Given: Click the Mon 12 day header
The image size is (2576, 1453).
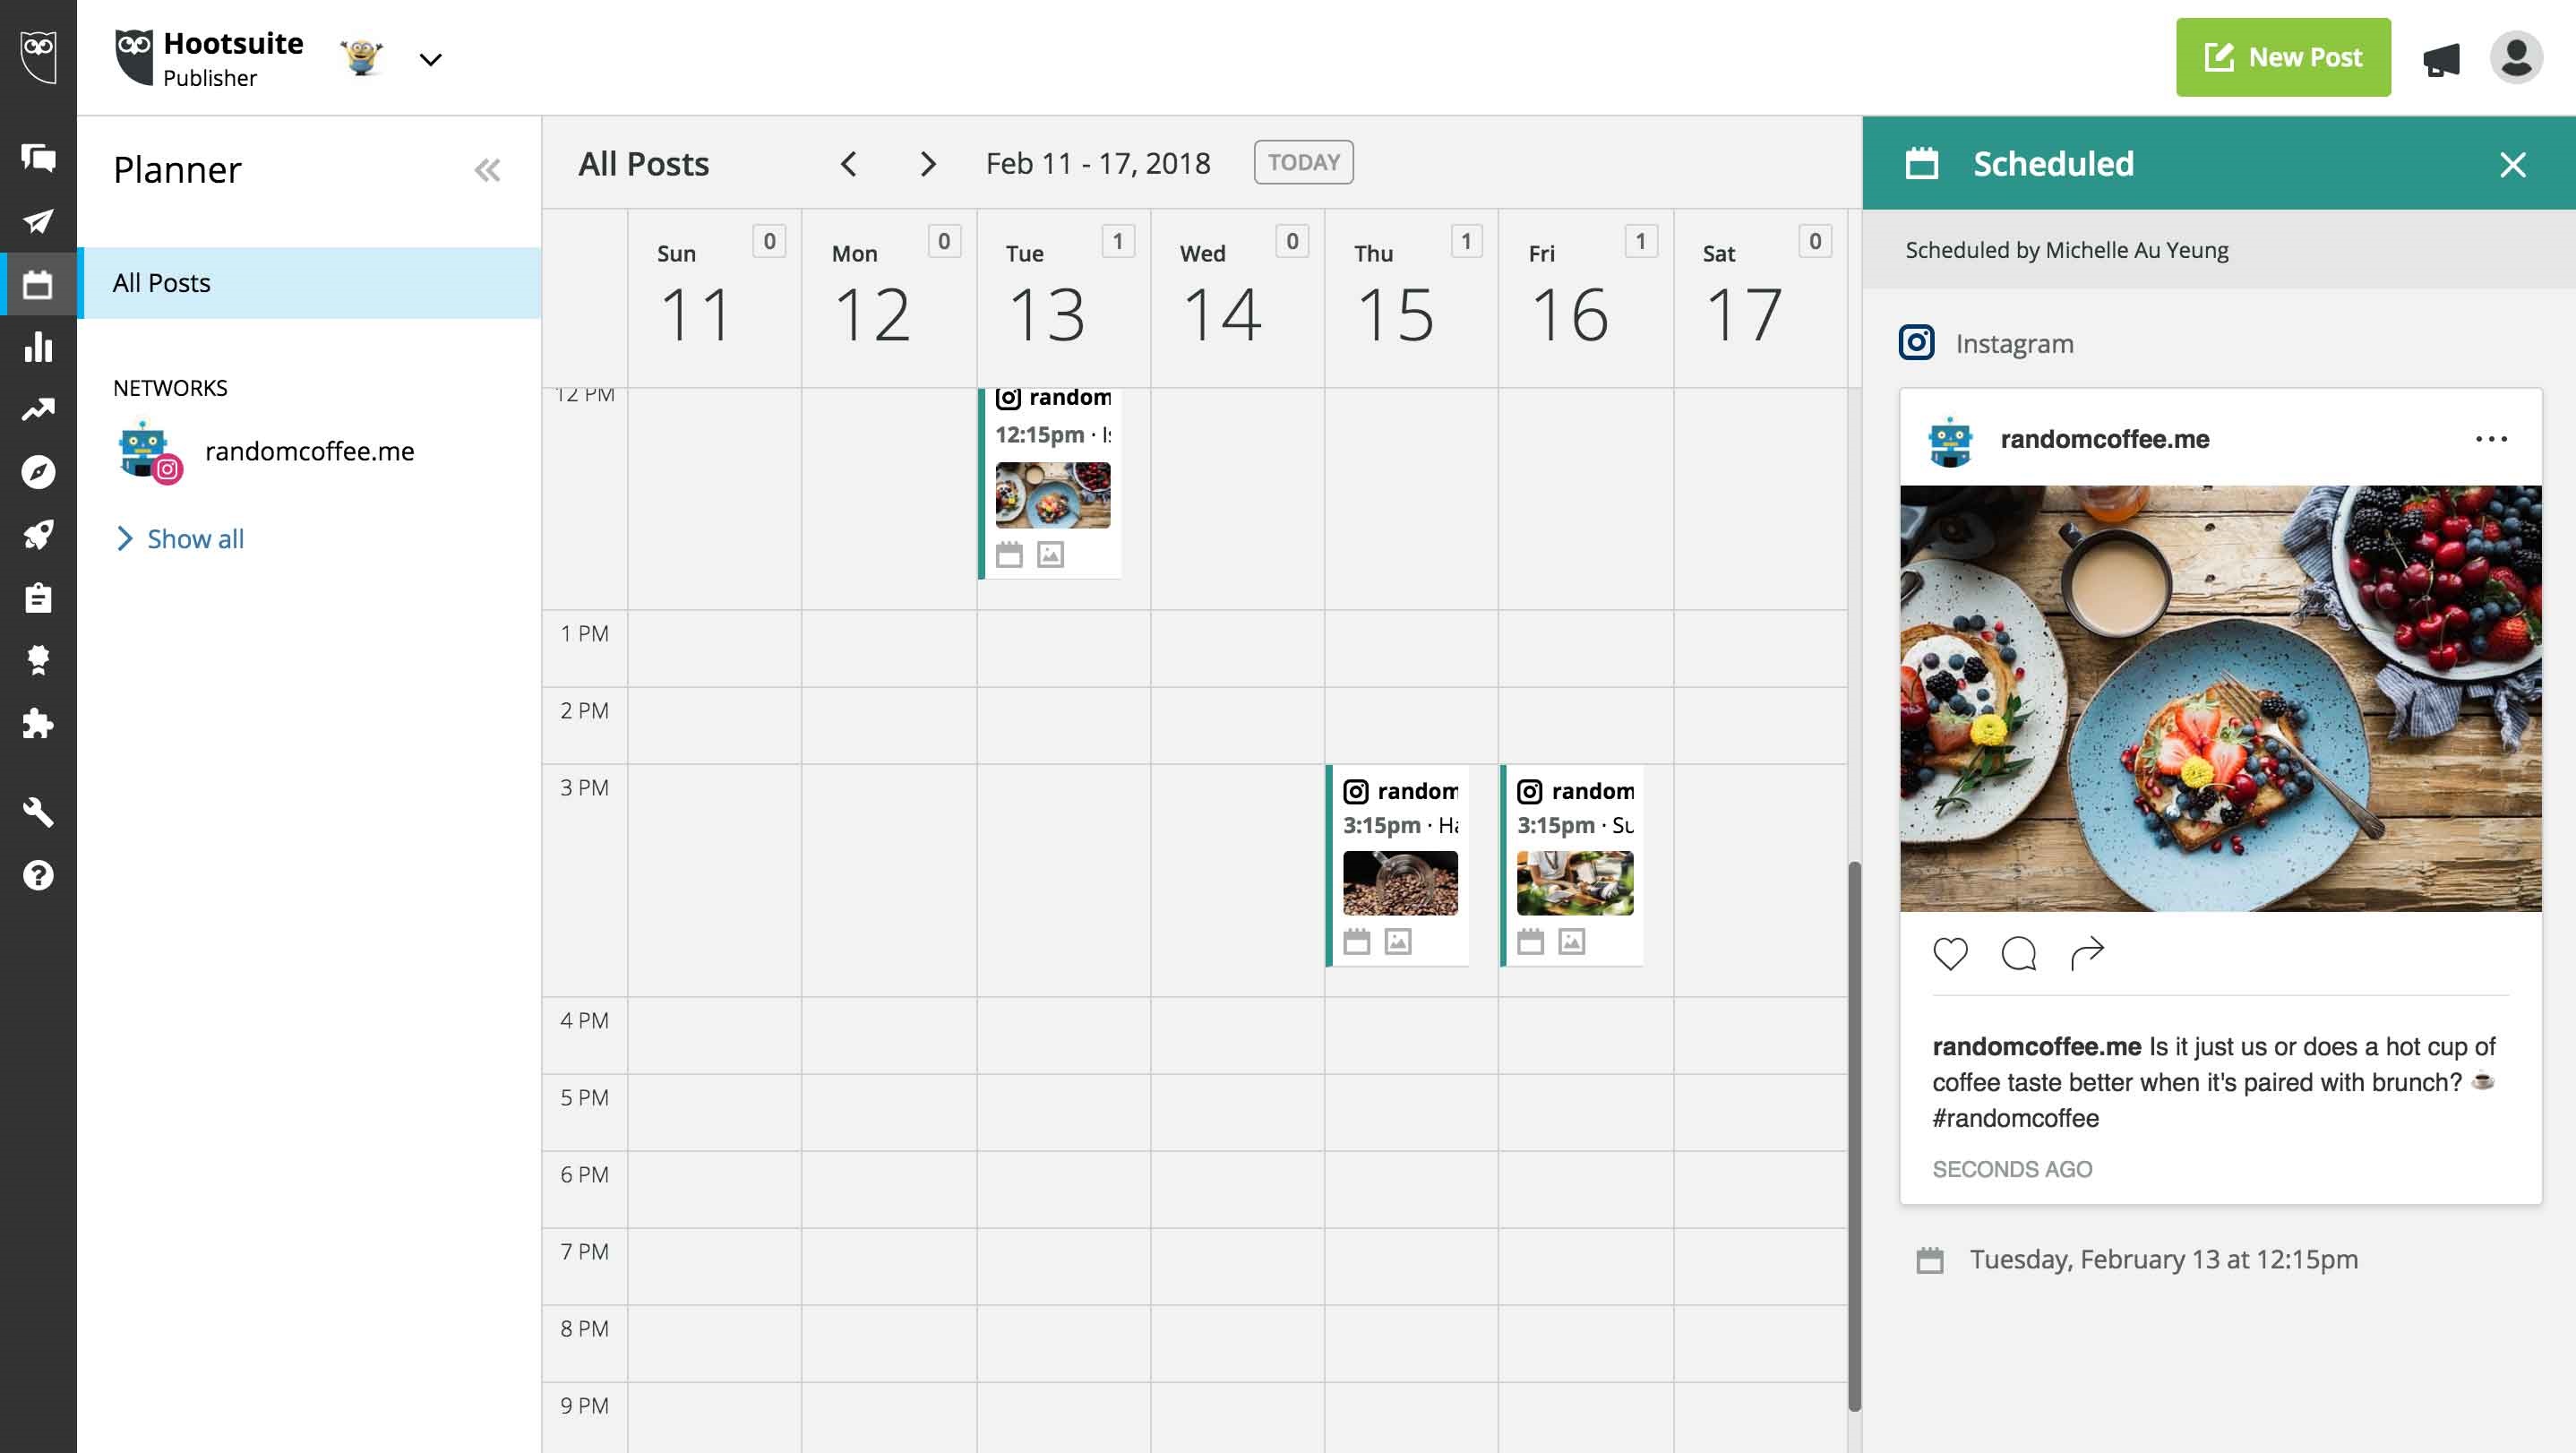Looking at the screenshot, I should 889,298.
